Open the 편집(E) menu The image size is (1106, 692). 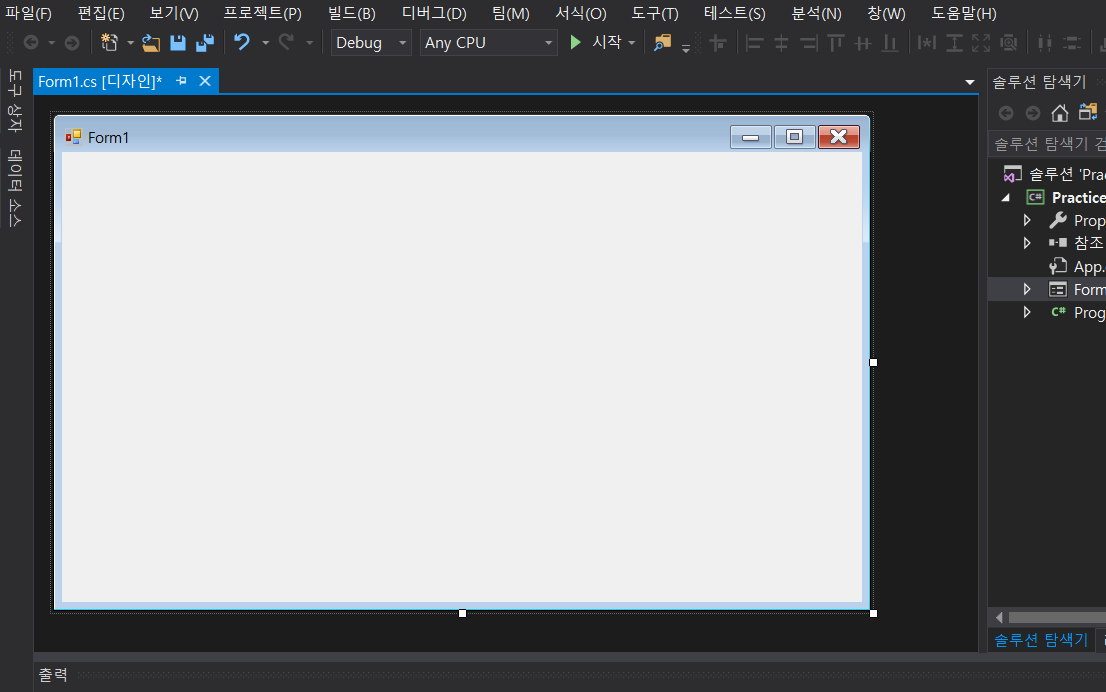pyautogui.click(x=101, y=13)
